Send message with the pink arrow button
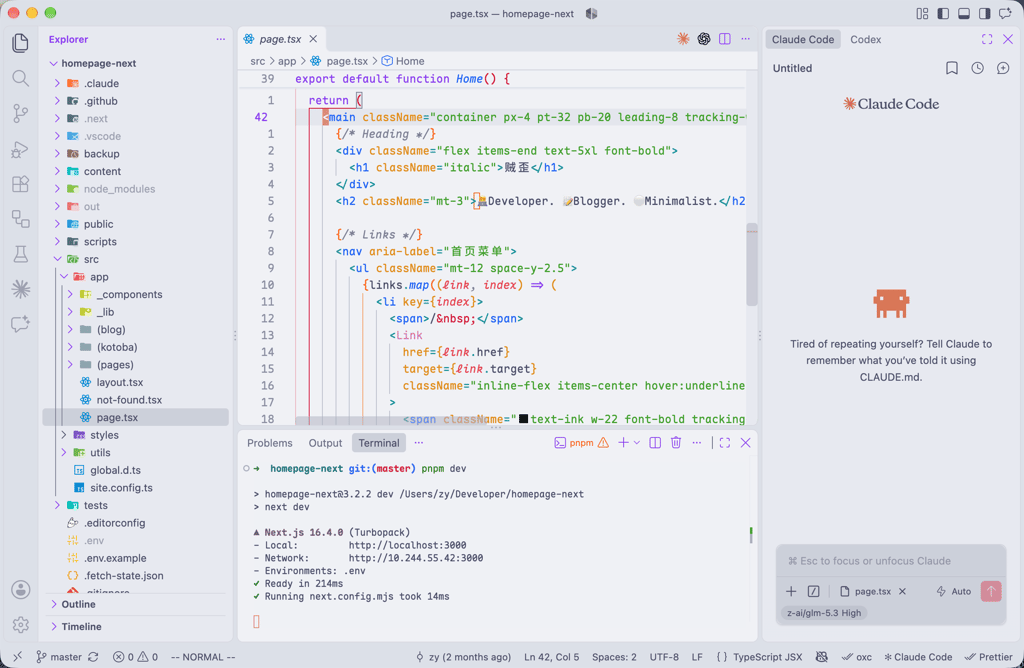1024x668 pixels. coord(991,591)
